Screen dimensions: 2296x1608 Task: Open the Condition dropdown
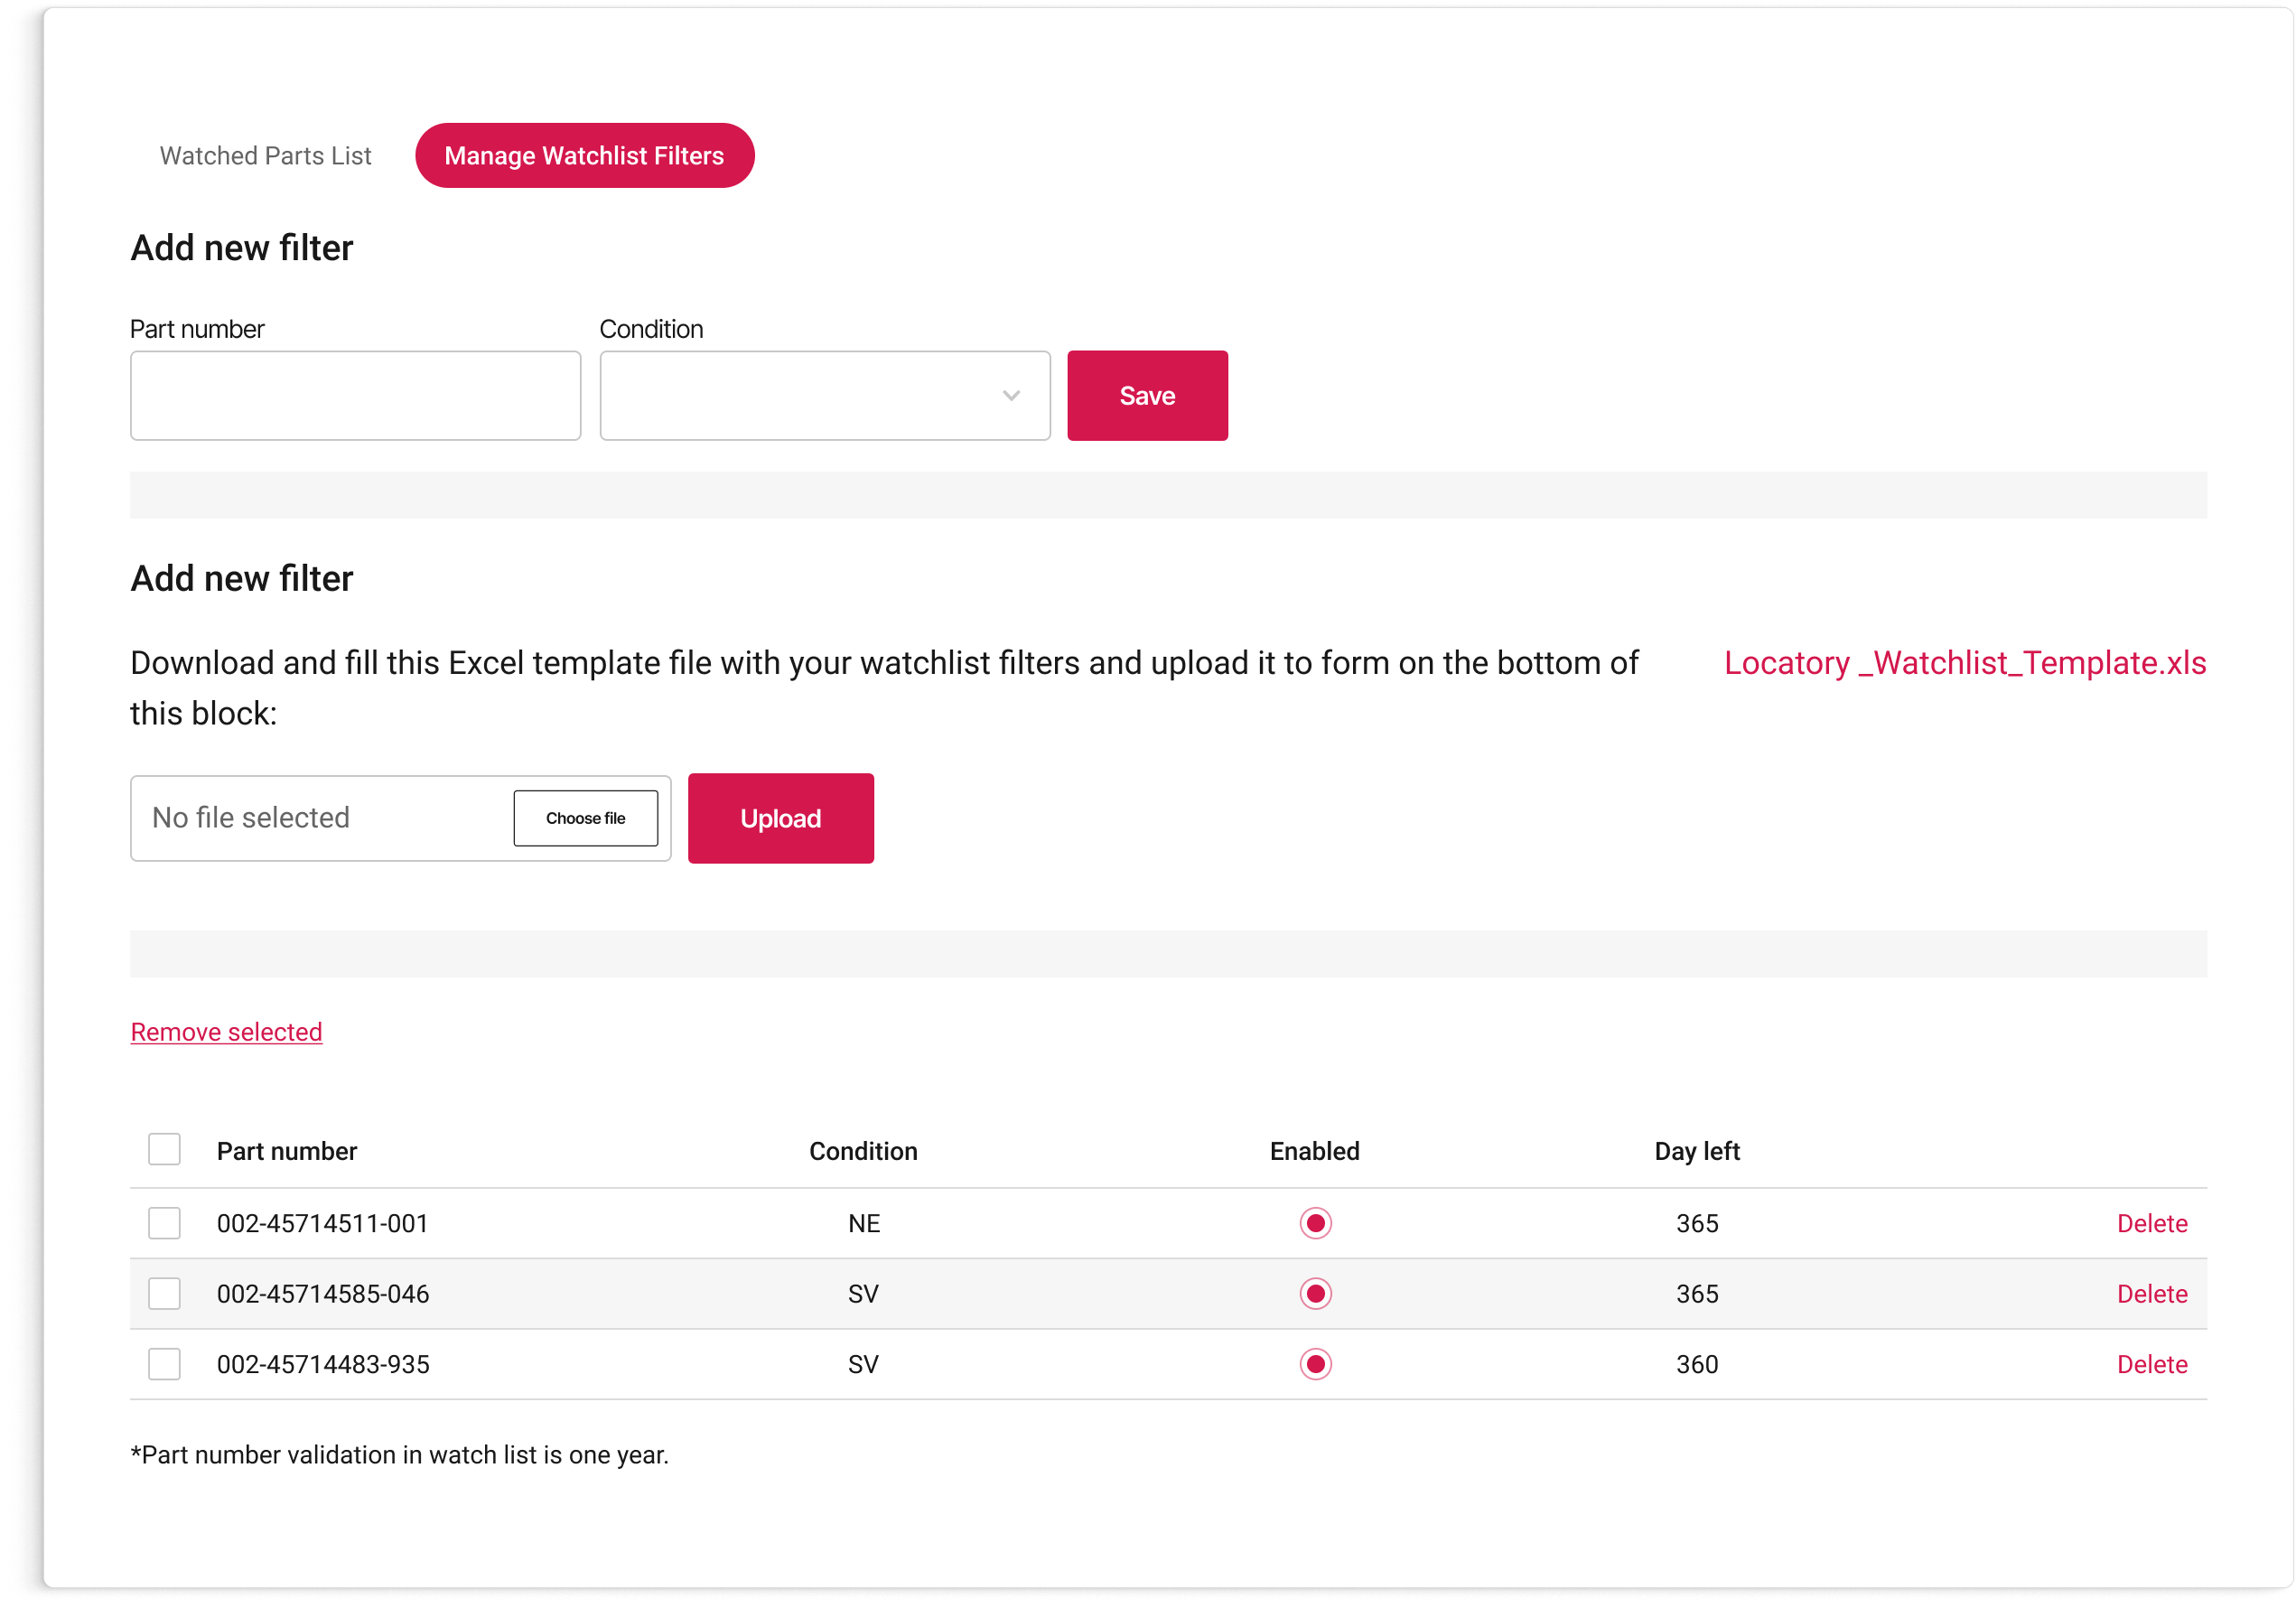point(824,395)
